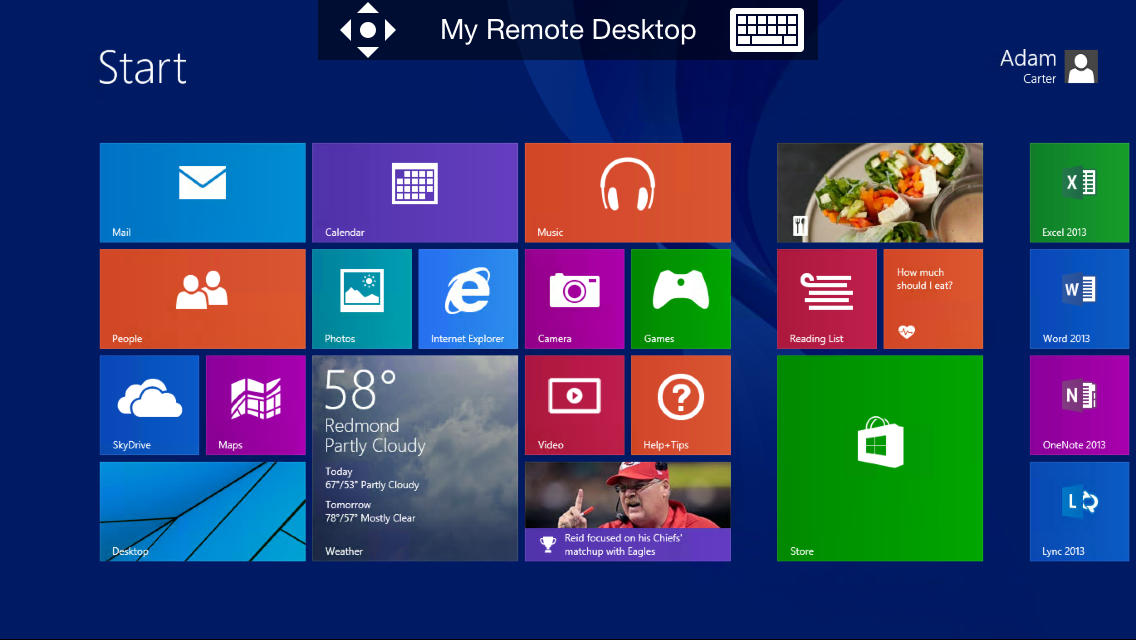Launch the Camera app
The height and width of the screenshot is (640, 1136).
coord(574,299)
